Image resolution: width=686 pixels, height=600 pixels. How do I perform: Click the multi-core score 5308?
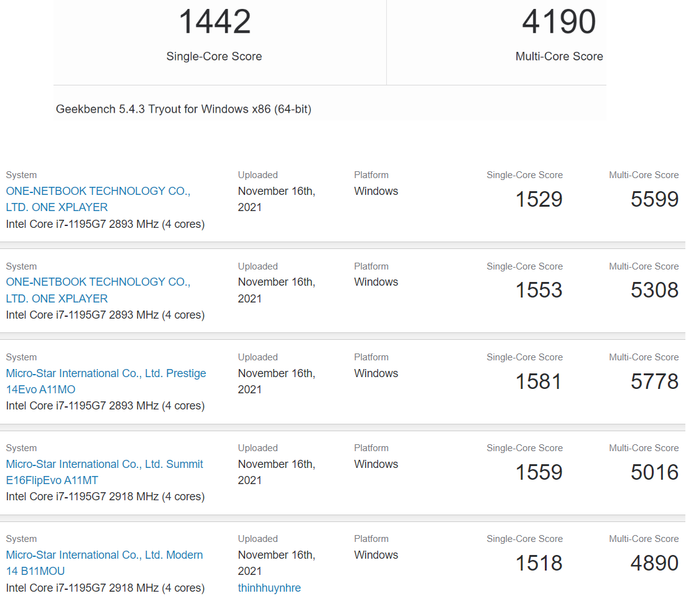[x=654, y=291]
